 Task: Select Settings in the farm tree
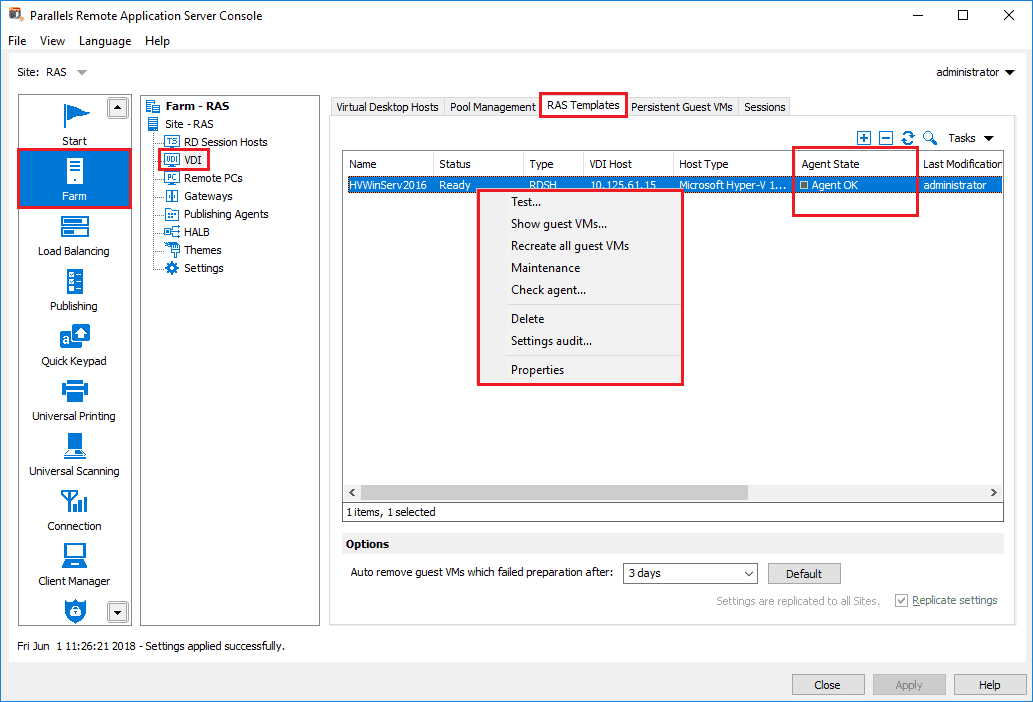[204, 268]
